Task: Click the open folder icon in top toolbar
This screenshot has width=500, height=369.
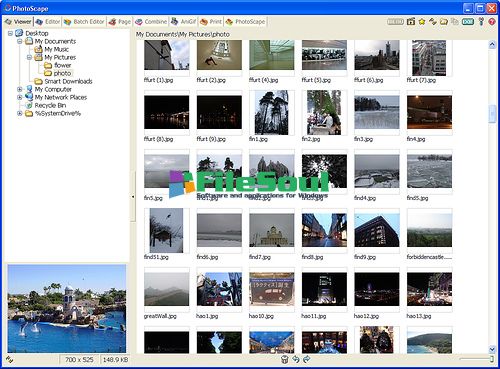Action: pos(444,22)
